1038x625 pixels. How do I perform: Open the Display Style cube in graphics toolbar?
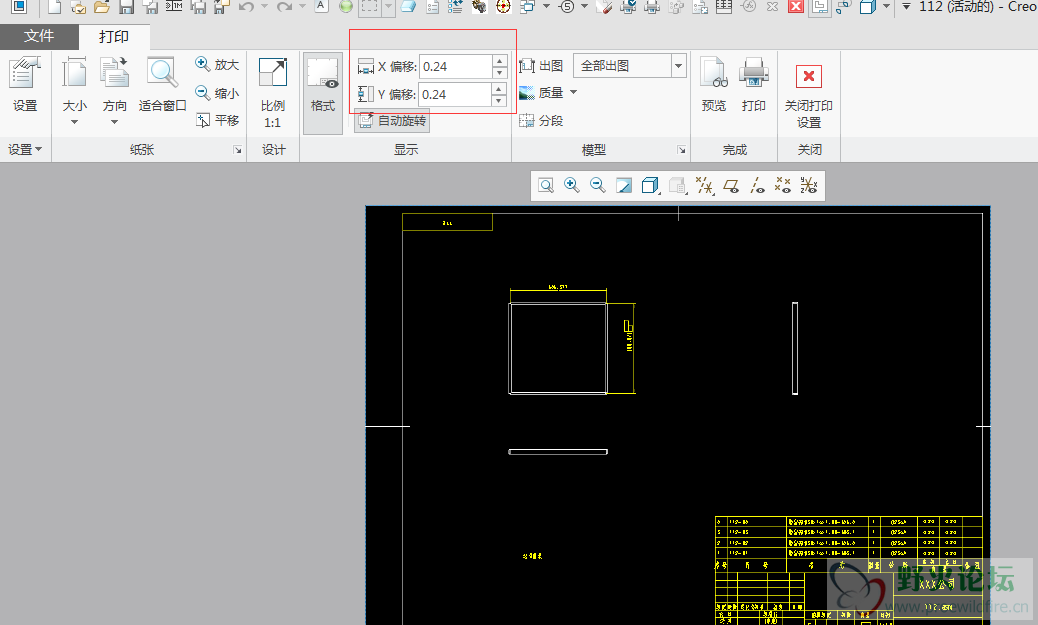pyautogui.click(x=650, y=185)
